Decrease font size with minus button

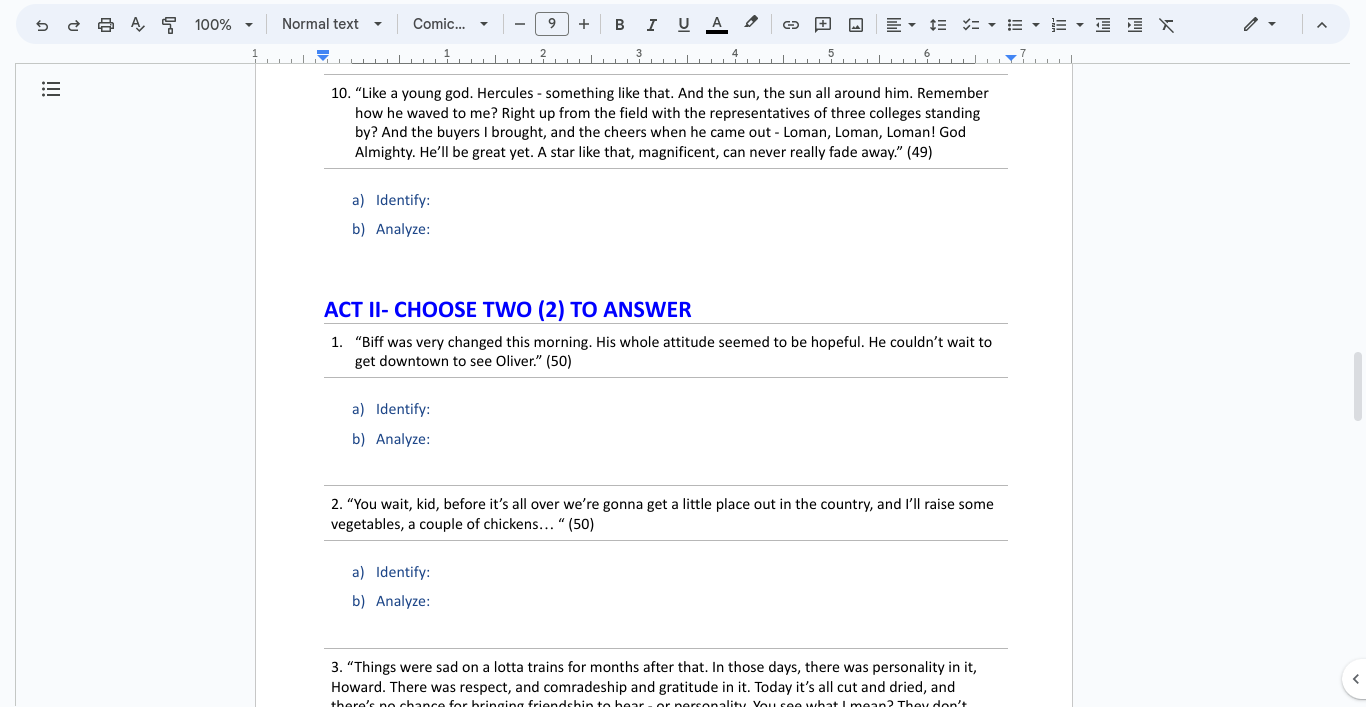tap(520, 25)
